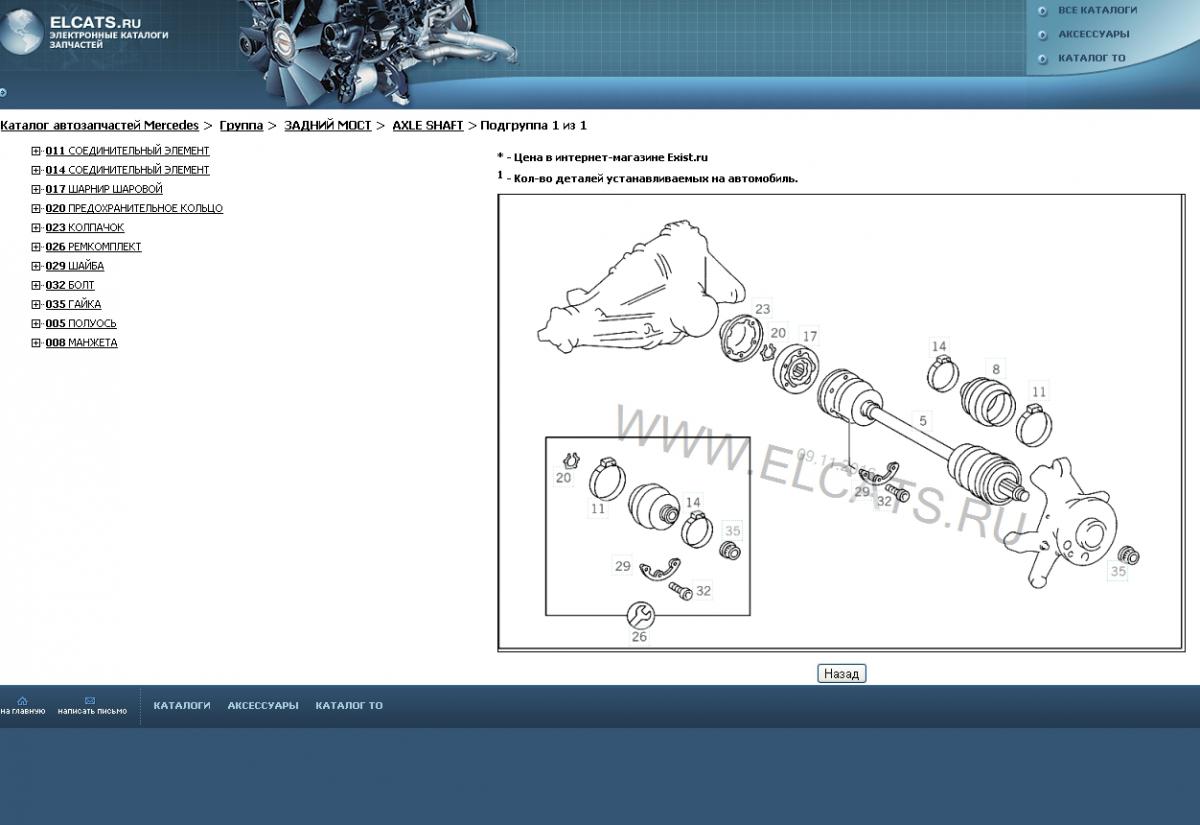Viewport: 1200px width, 825px height.
Task: Click the ELCATS.RU globe logo
Action: click(22, 33)
